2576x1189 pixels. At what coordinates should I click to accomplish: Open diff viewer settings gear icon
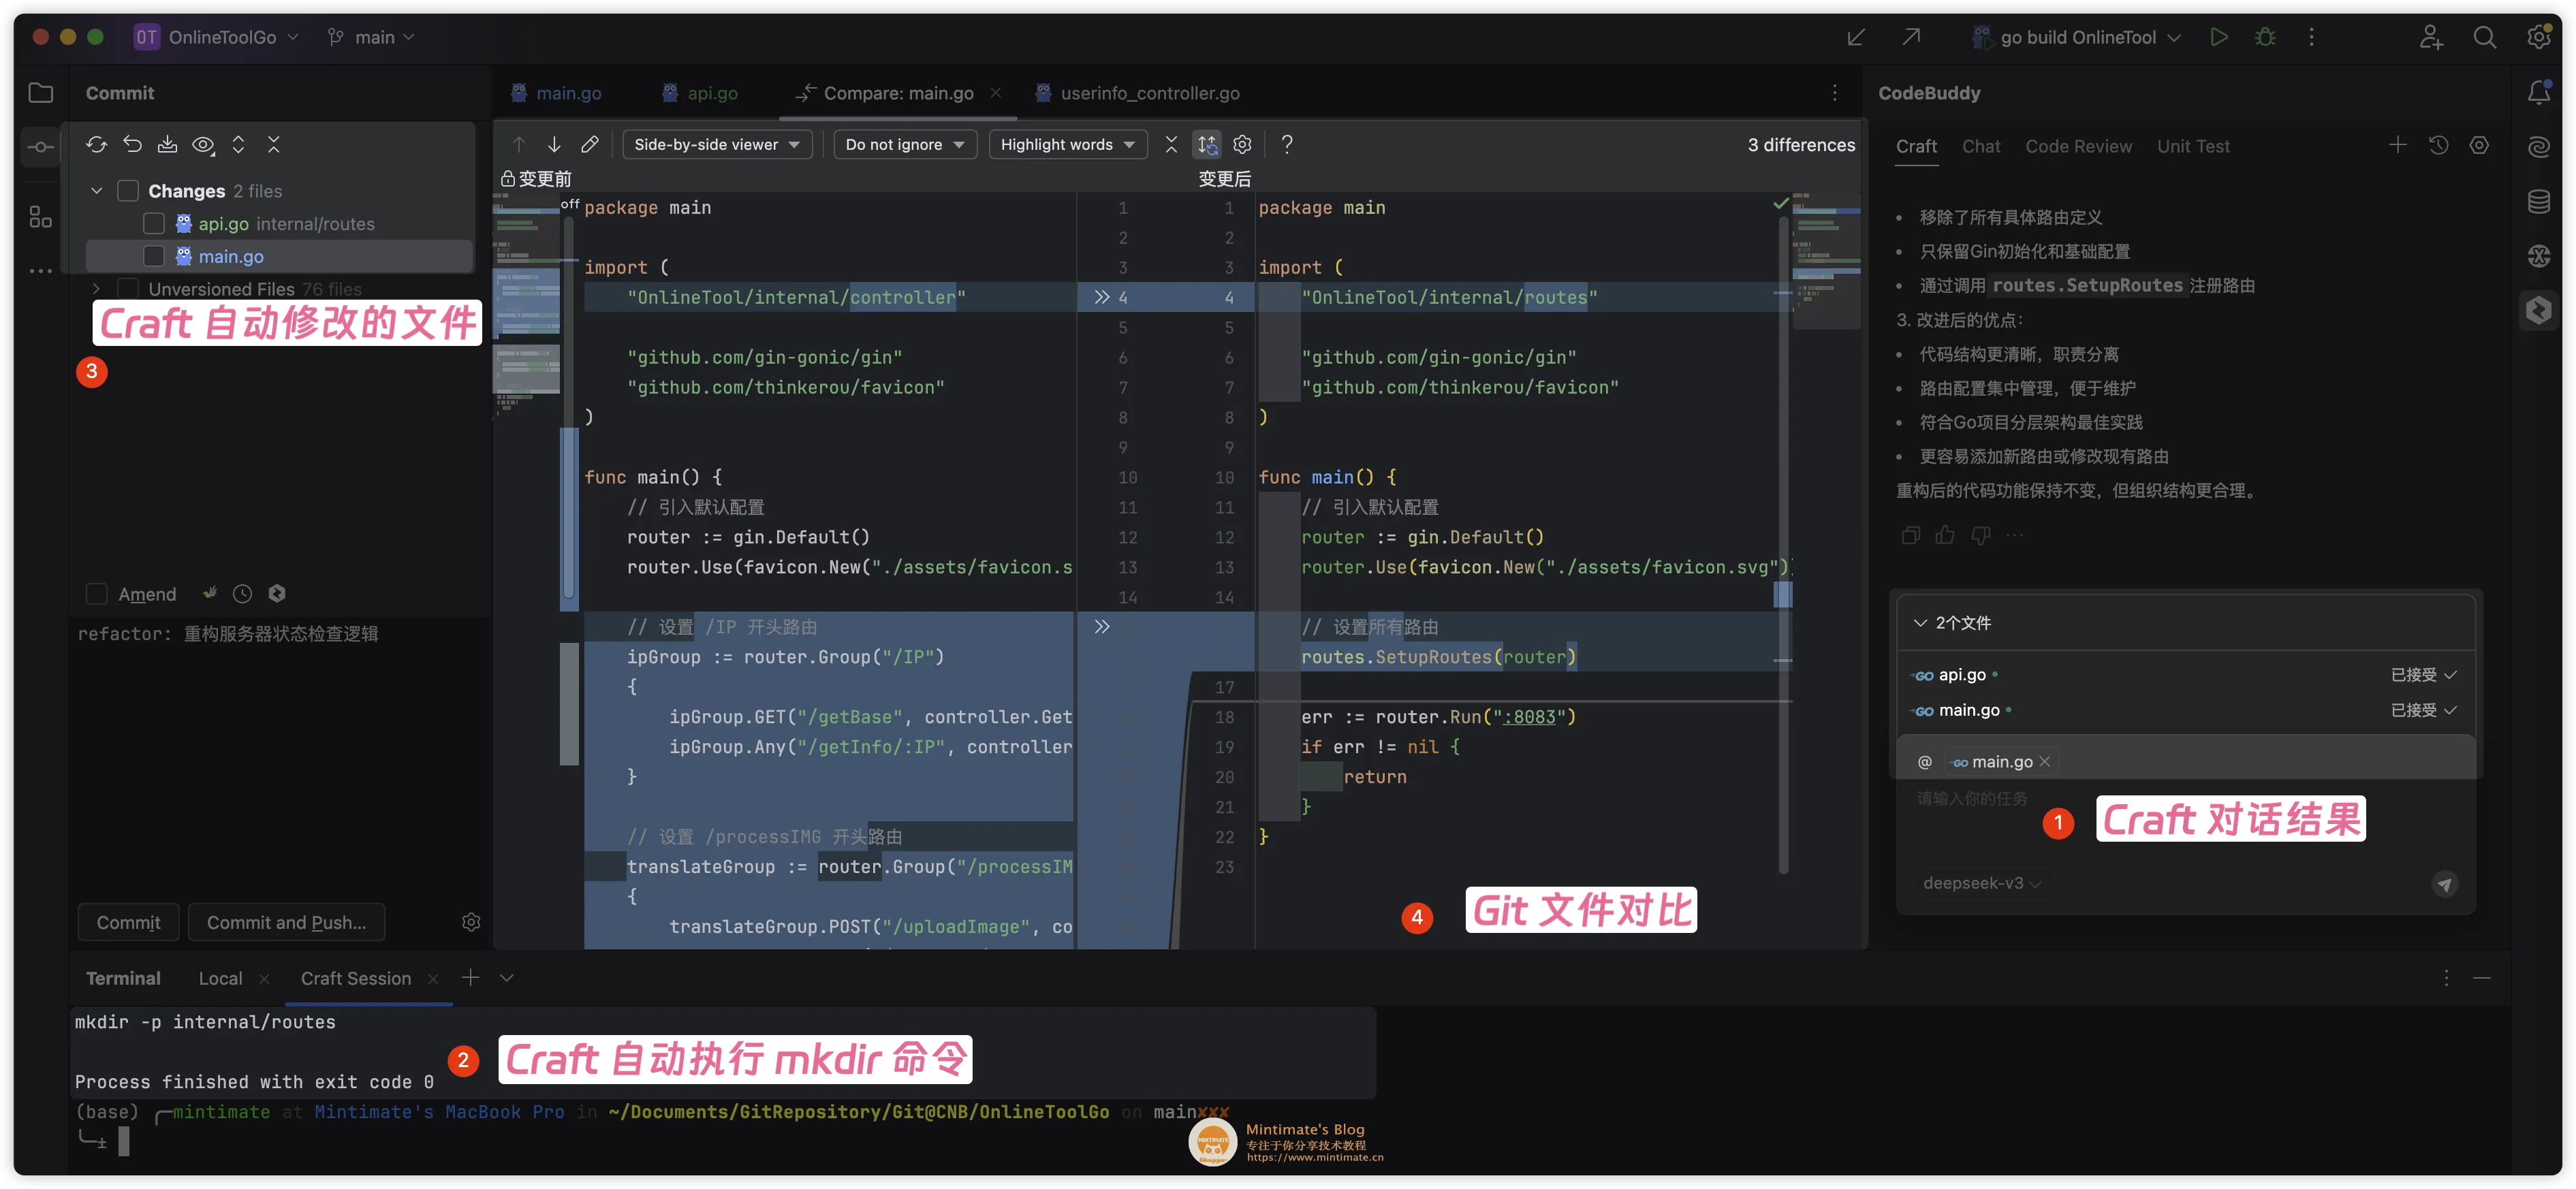1242,144
